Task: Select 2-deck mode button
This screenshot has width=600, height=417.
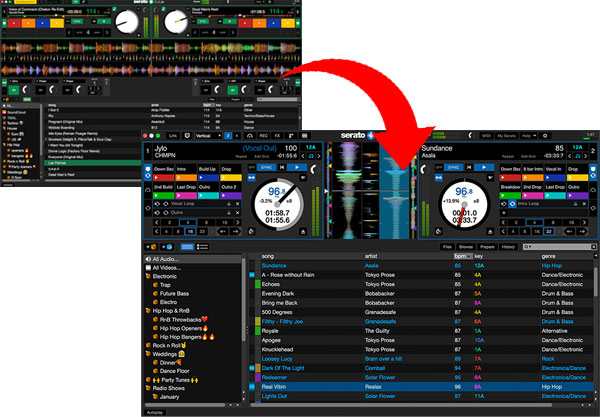Action: click(x=228, y=136)
